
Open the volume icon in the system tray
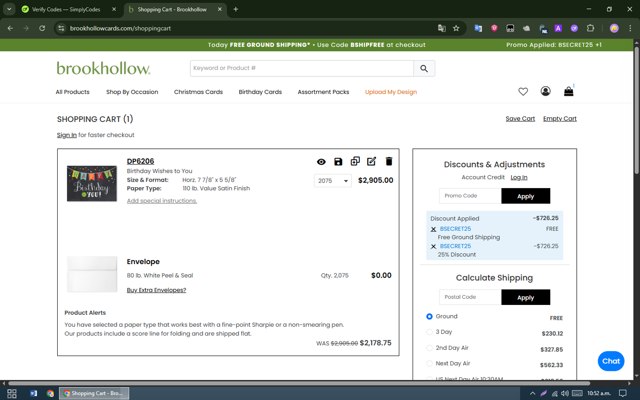pyautogui.click(x=565, y=393)
